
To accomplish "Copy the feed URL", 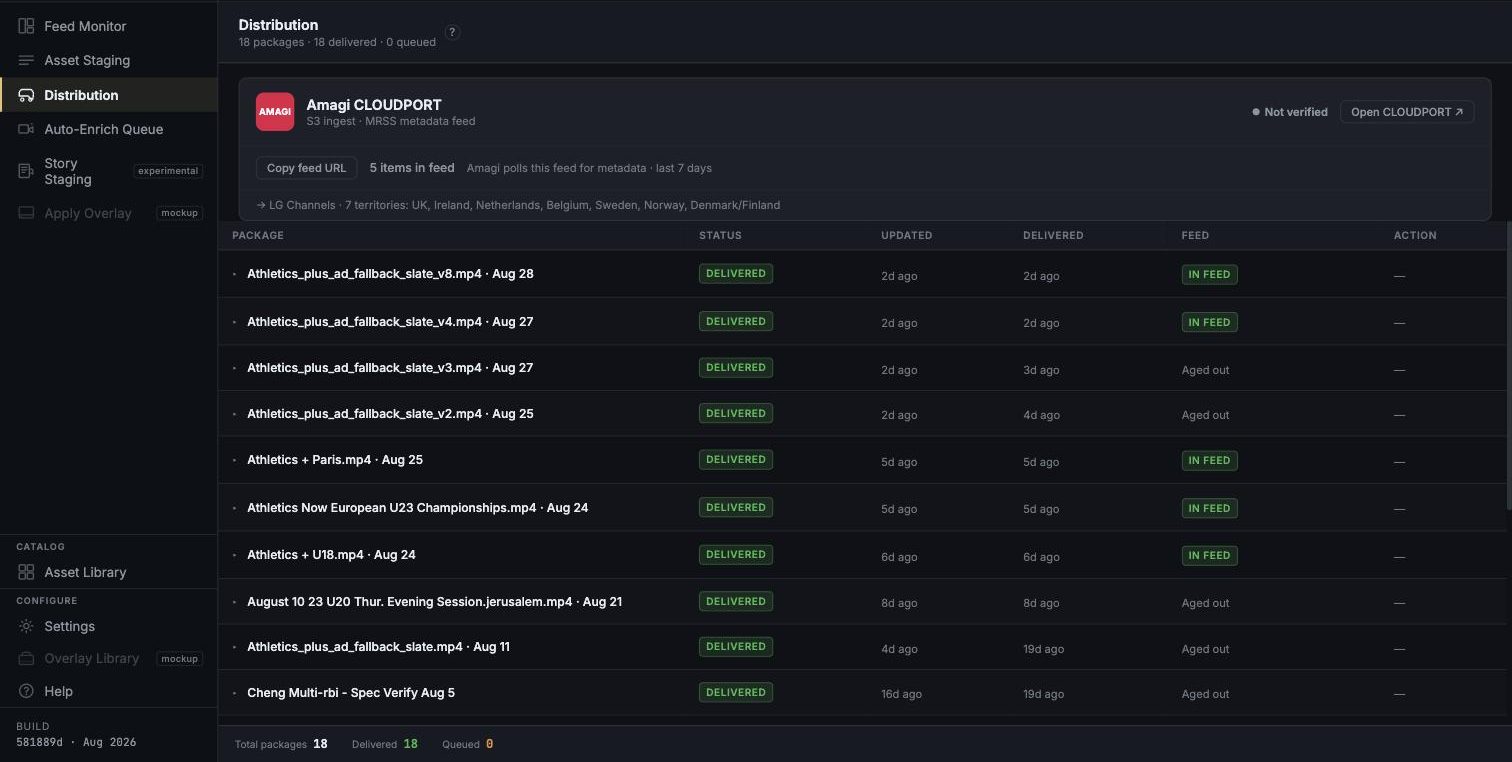I will coord(306,168).
